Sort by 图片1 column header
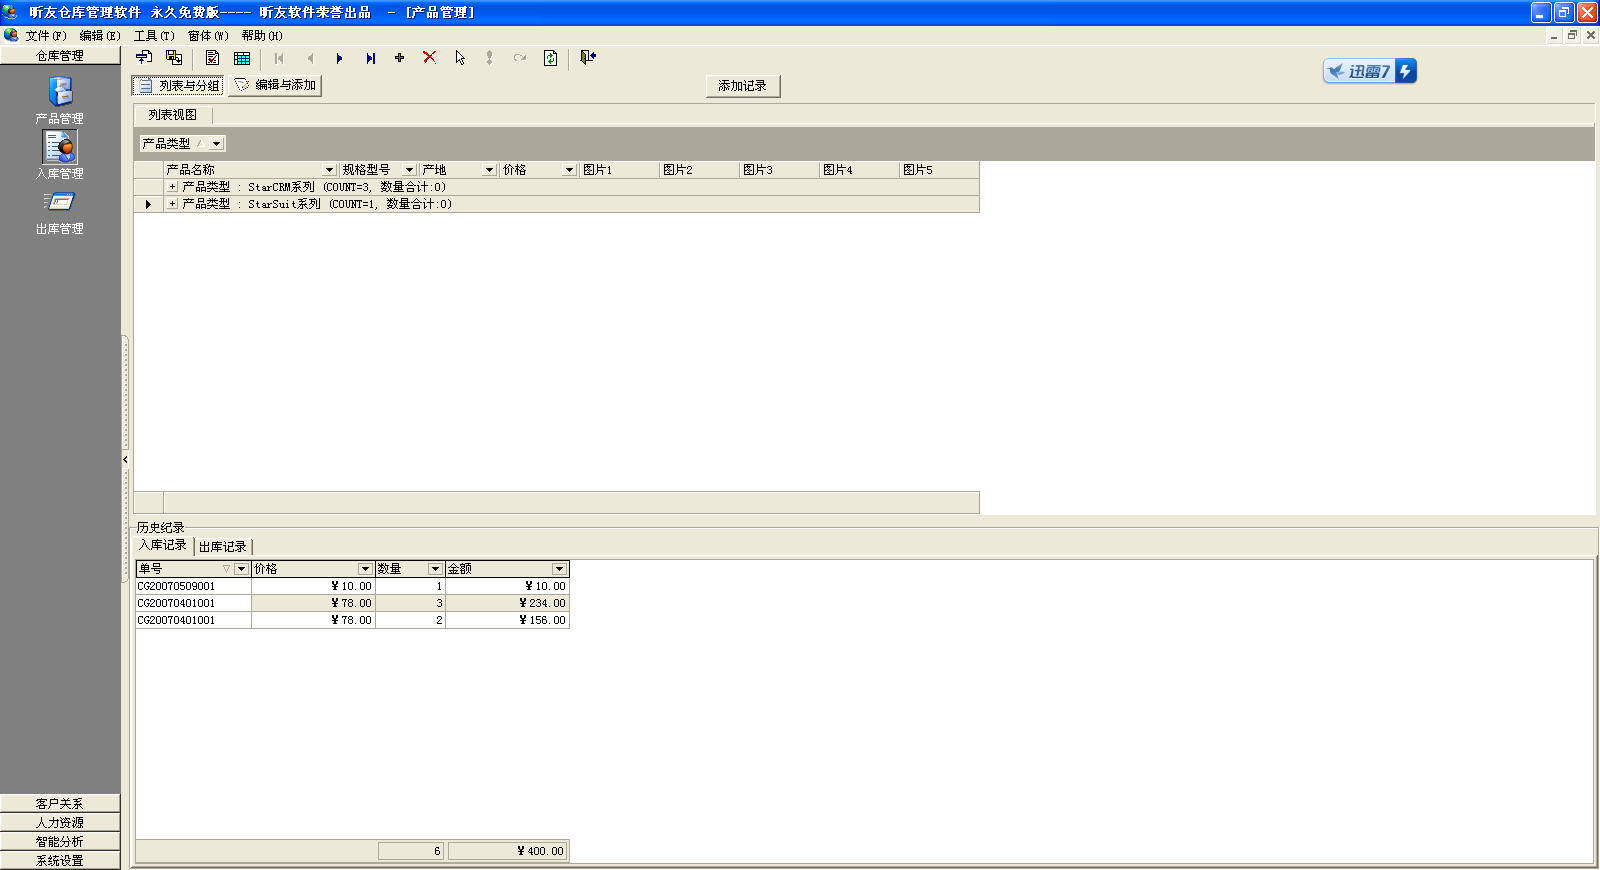This screenshot has width=1600, height=870. pos(619,170)
